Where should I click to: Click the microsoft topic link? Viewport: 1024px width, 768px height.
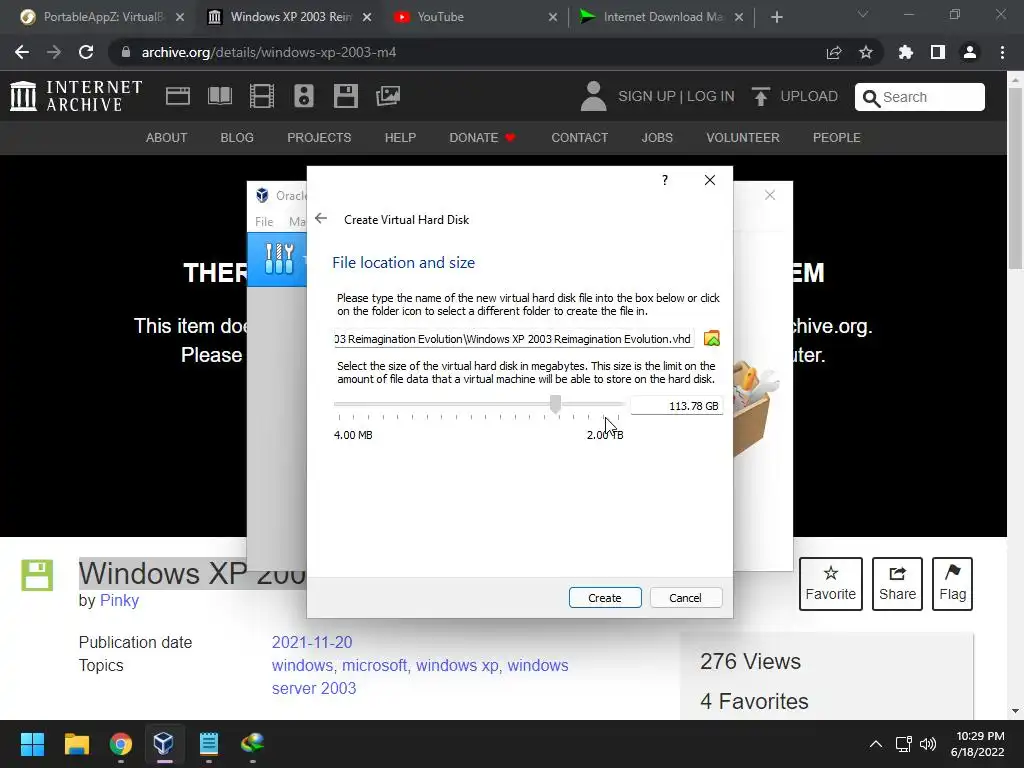coord(376,665)
